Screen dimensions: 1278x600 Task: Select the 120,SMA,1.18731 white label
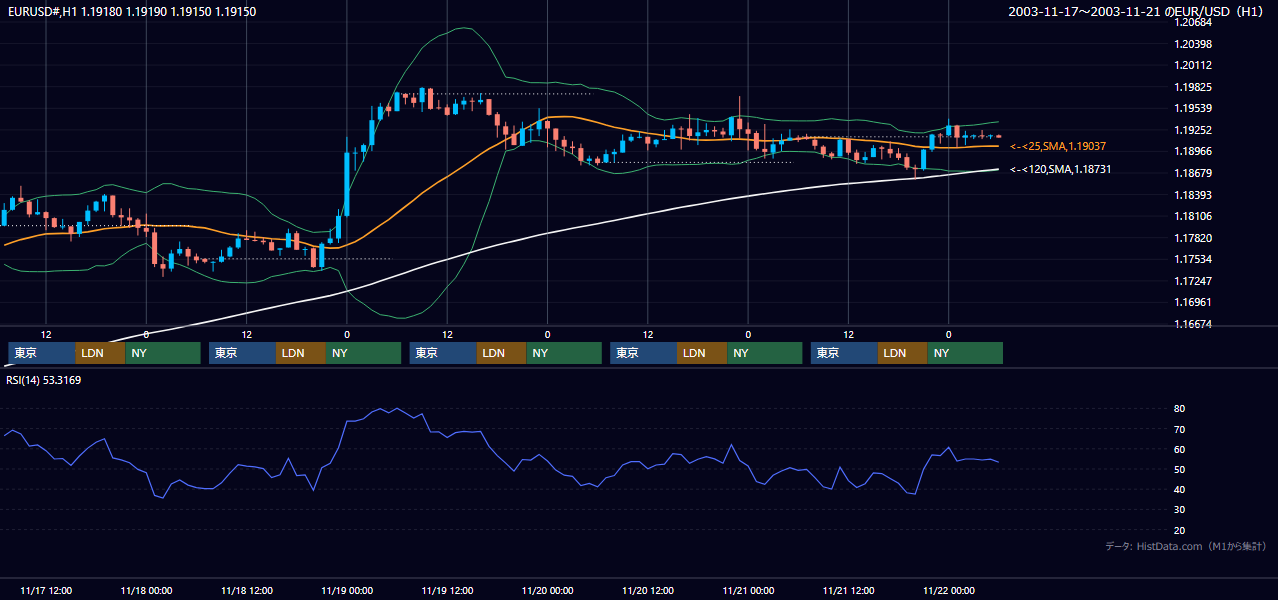[x=1061, y=170]
